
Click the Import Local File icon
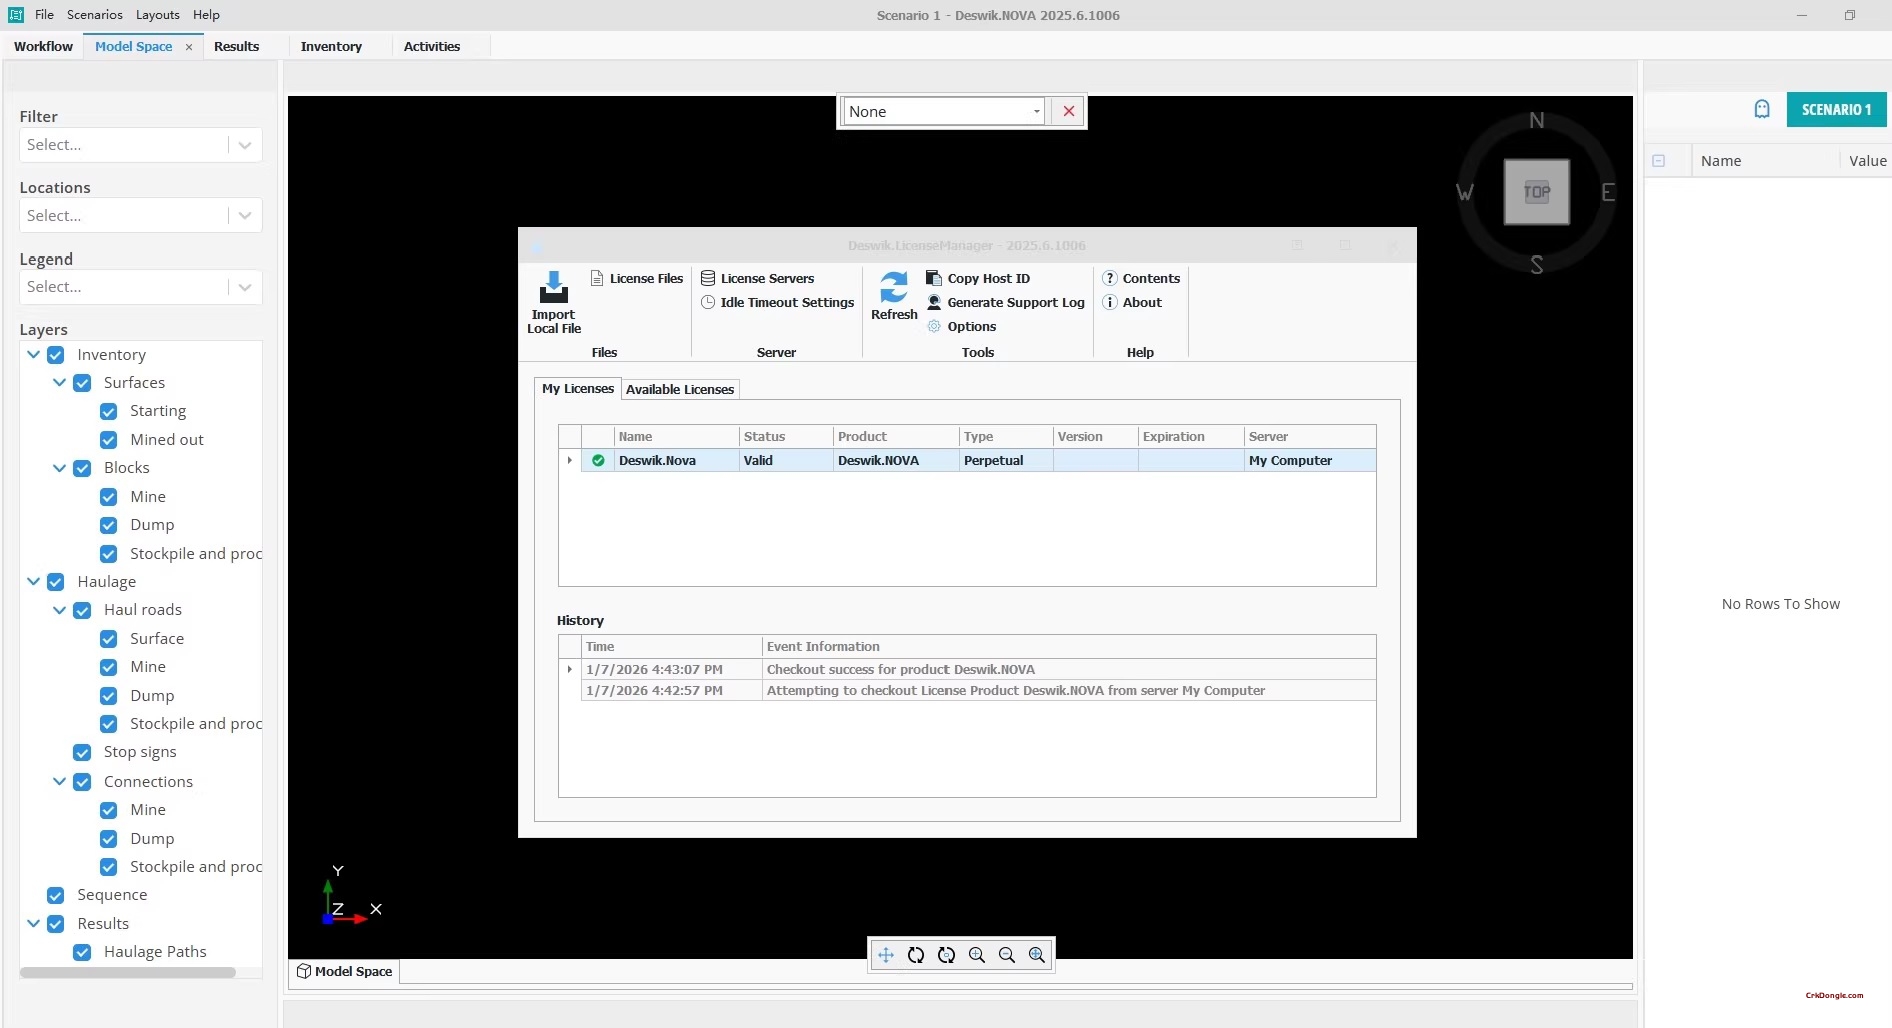[x=554, y=290]
